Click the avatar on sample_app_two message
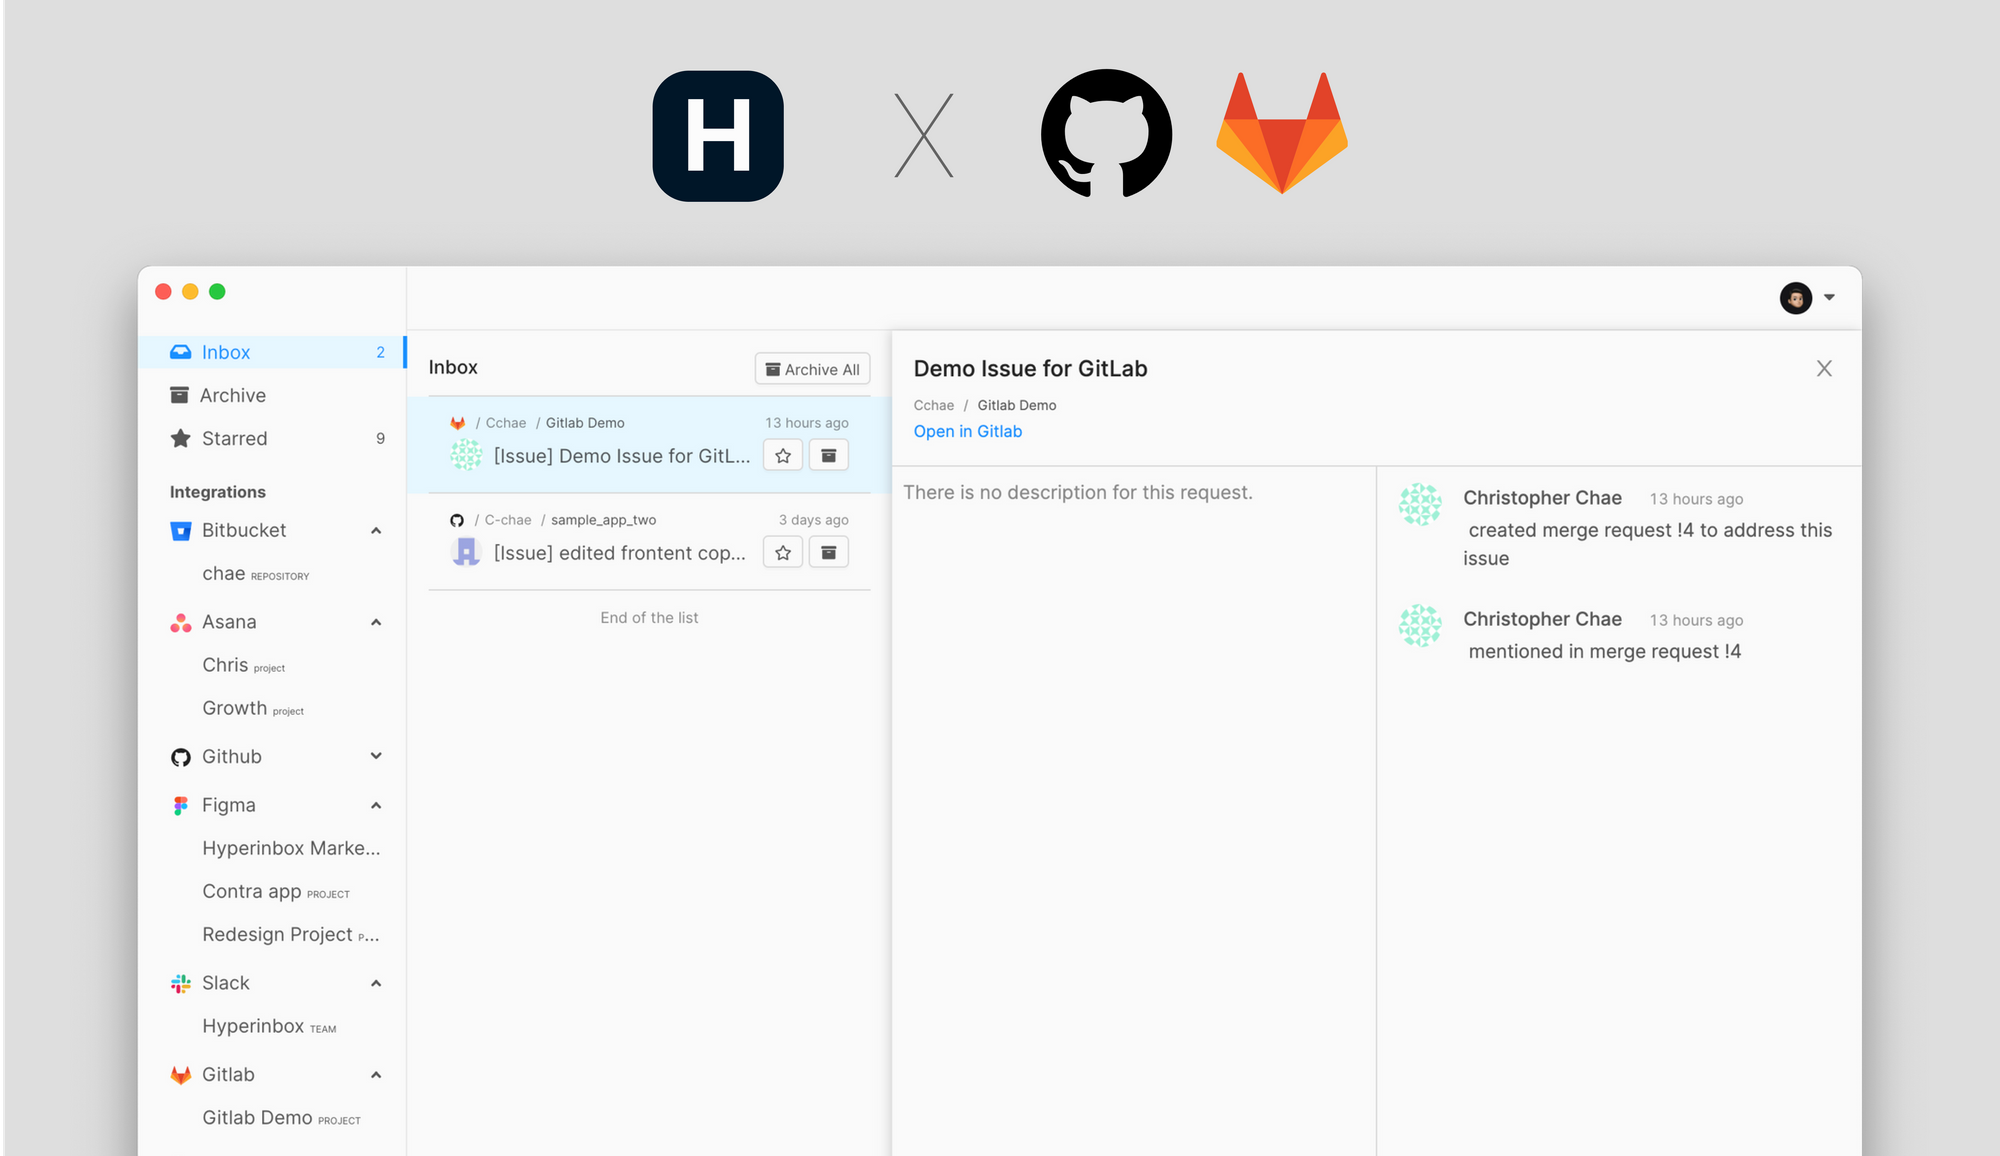Image resolution: width=2000 pixels, height=1156 pixels. (466, 552)
